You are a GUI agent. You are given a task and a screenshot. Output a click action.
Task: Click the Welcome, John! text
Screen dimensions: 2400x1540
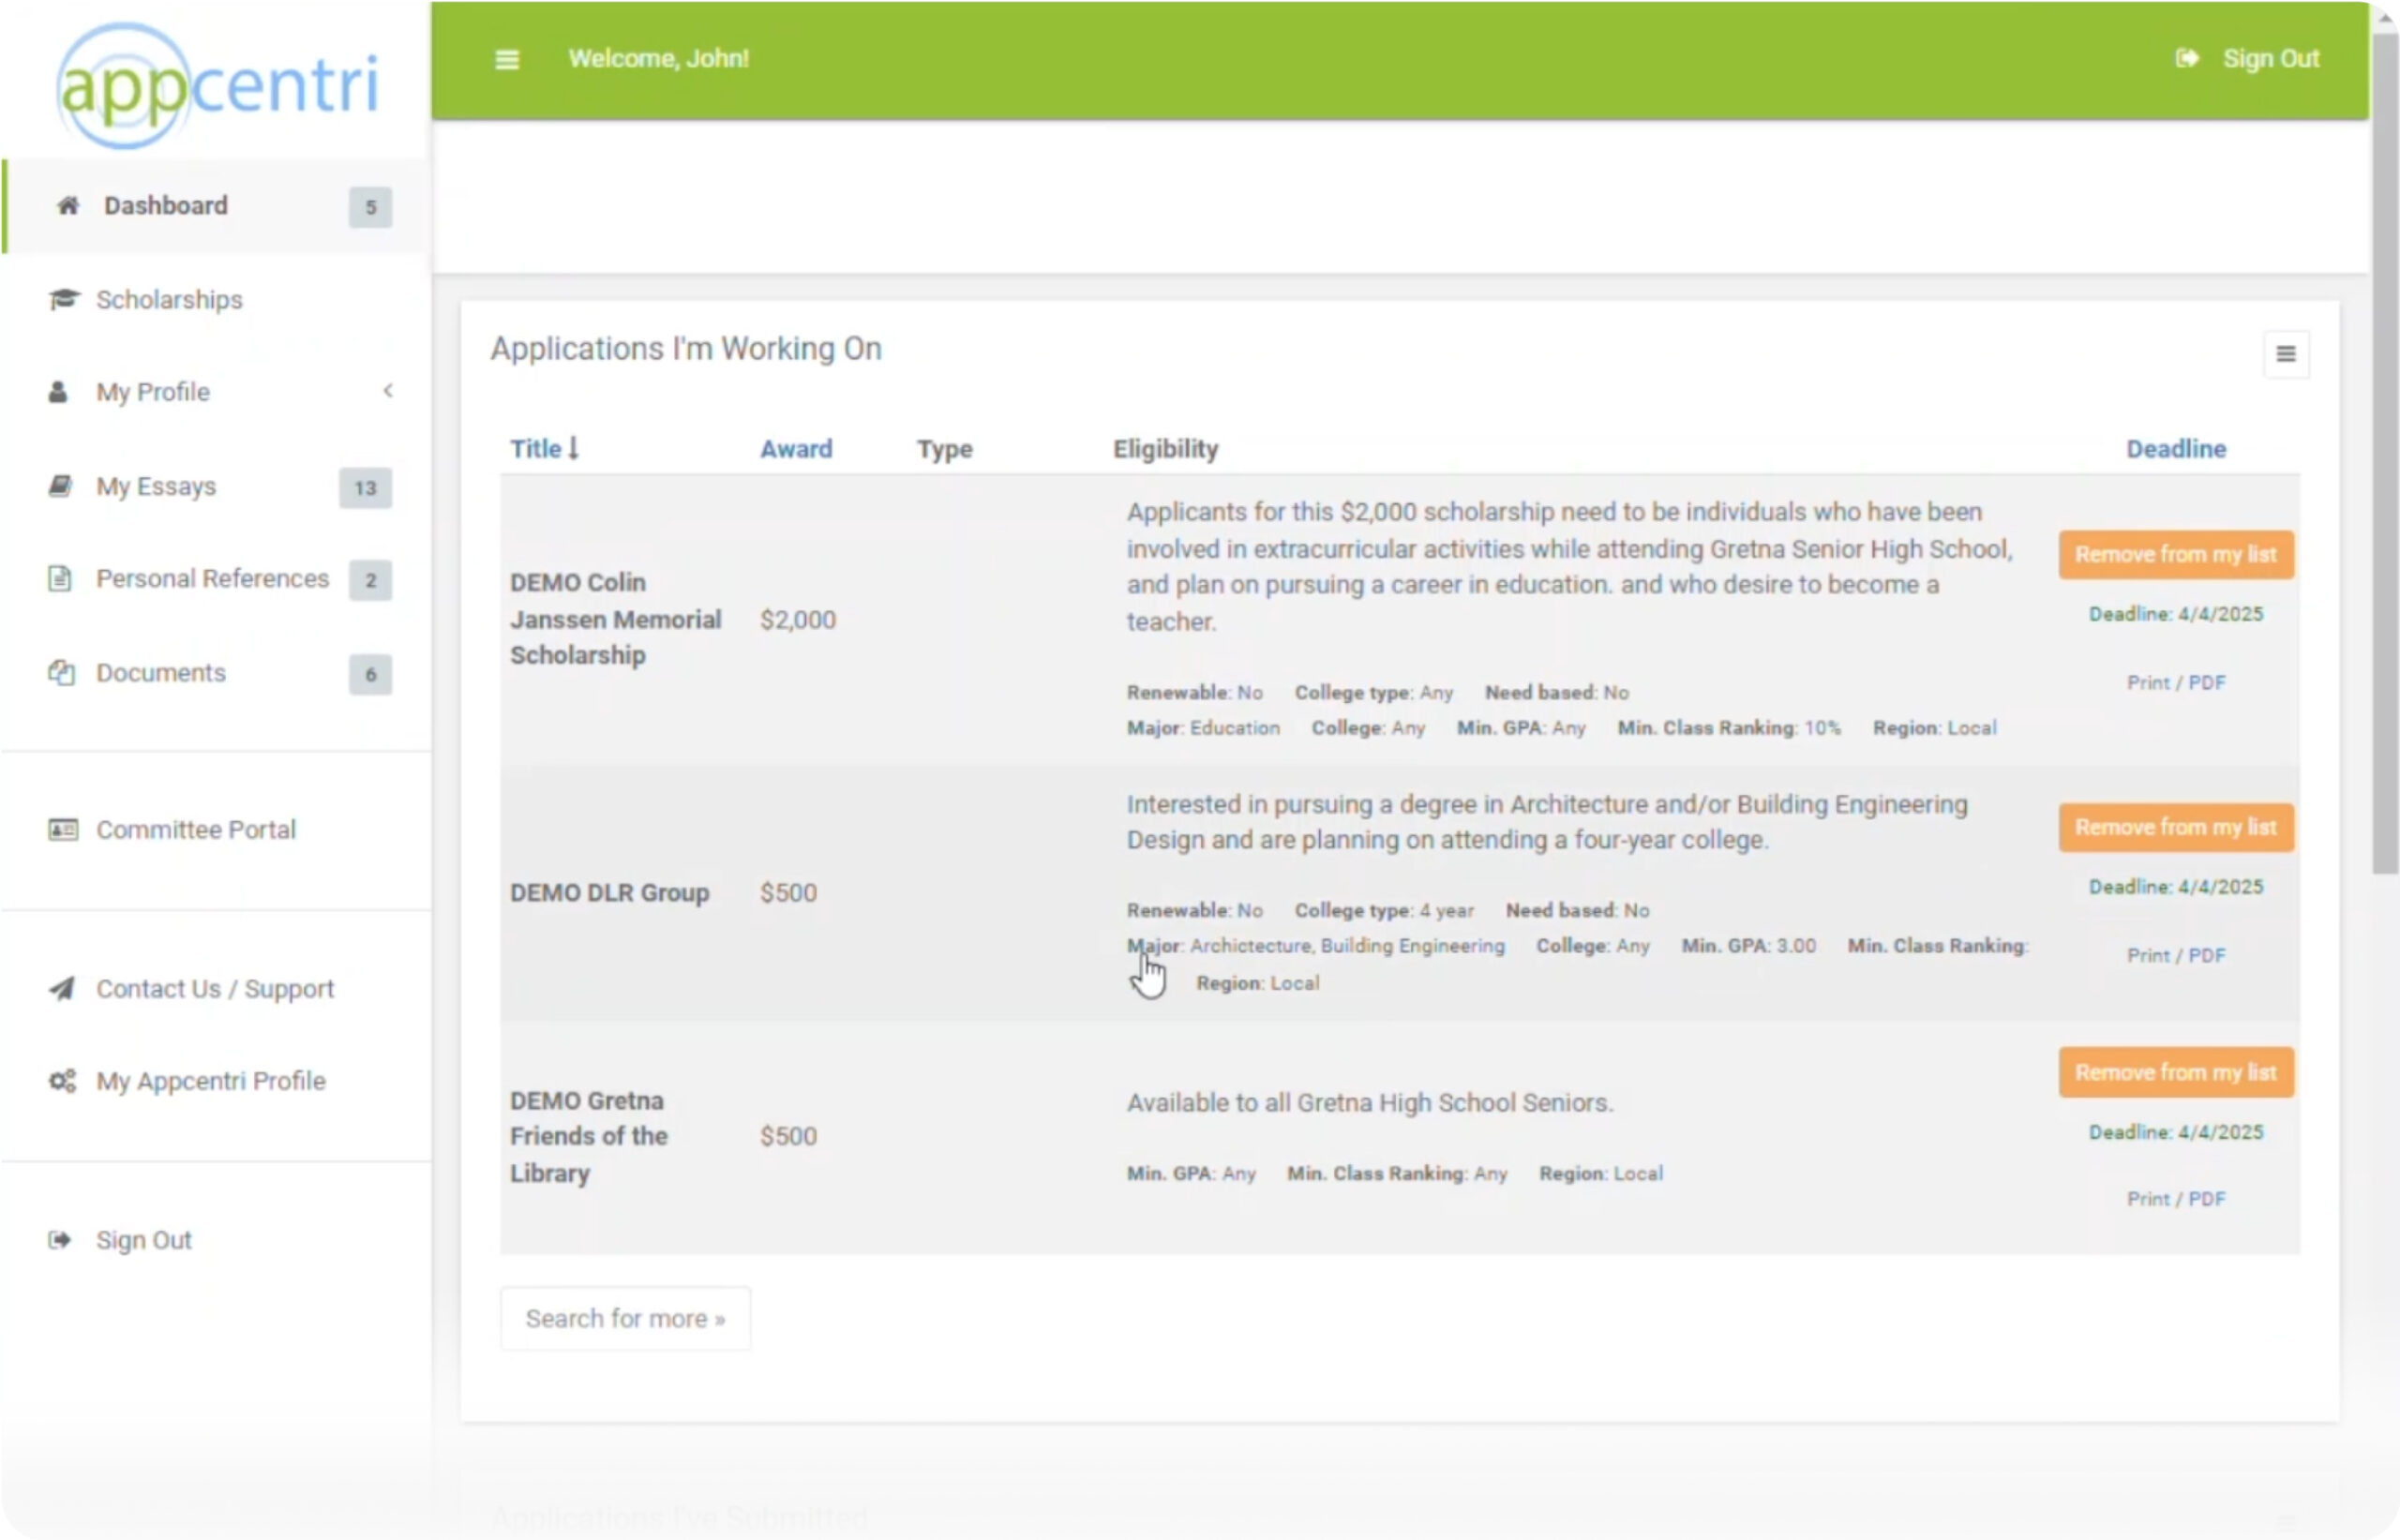click(x=659, y=58)
